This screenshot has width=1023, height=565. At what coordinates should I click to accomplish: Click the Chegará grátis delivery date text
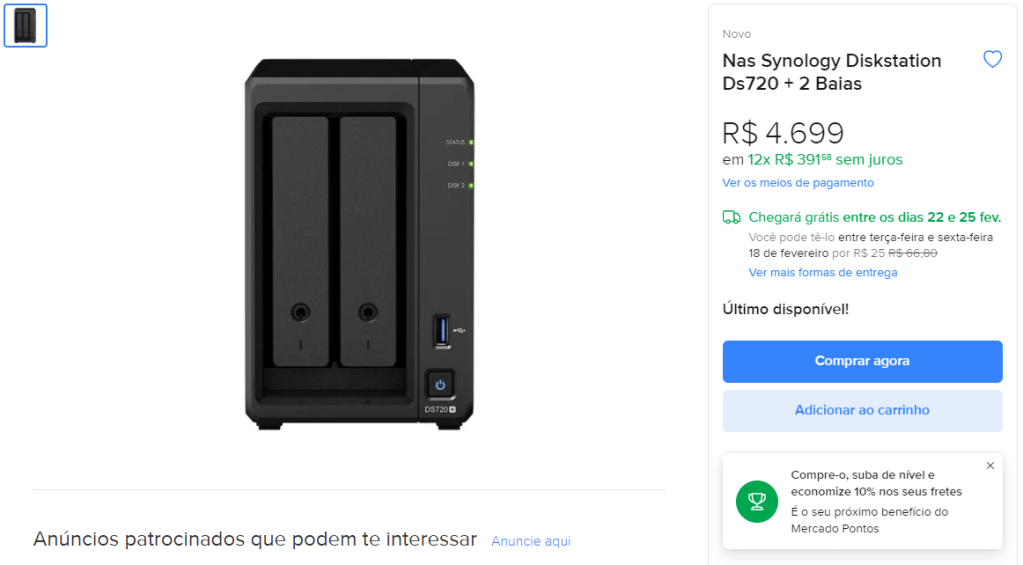coord(874,217)
